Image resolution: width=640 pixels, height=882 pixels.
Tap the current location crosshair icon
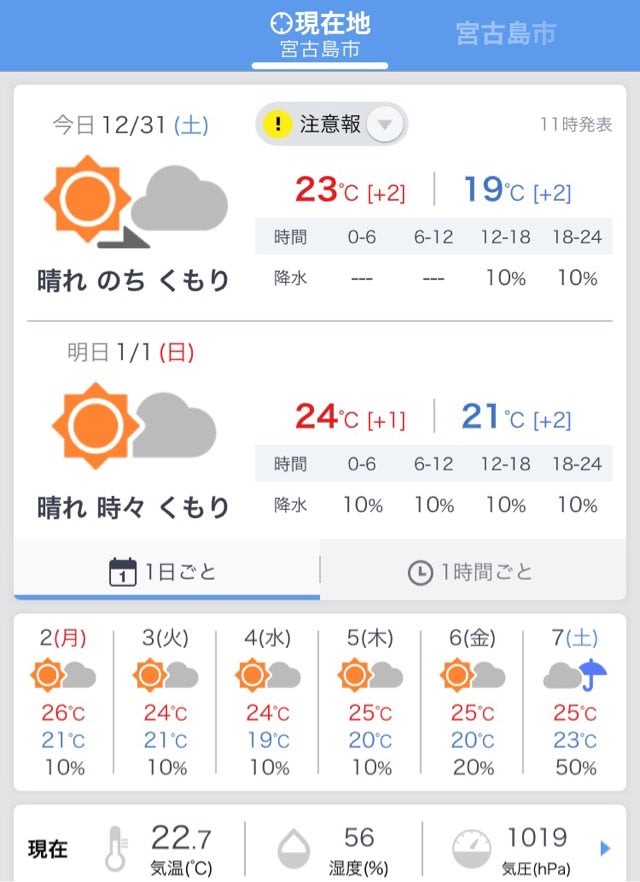[x=281, y=23]
